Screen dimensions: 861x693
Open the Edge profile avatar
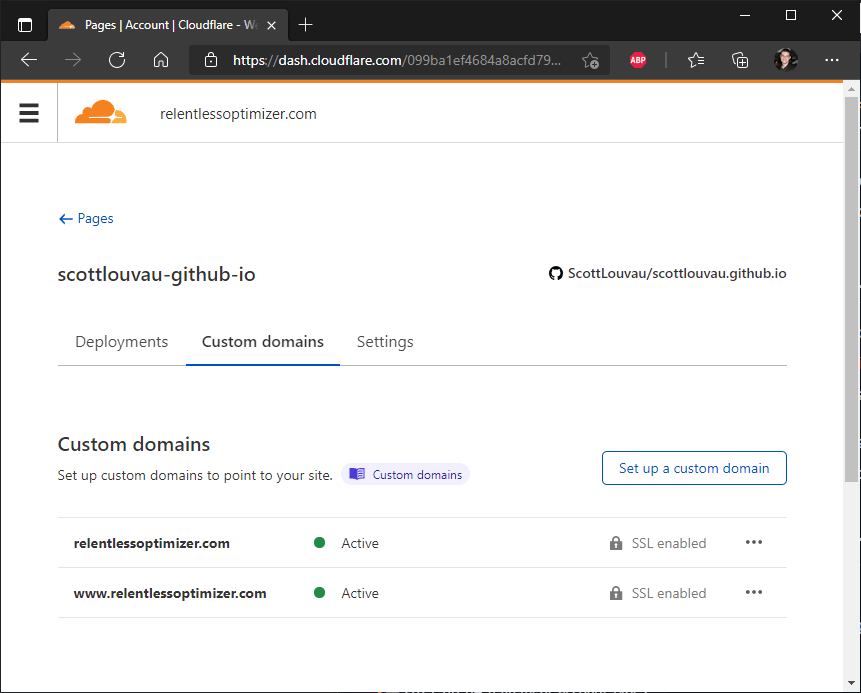786,60
